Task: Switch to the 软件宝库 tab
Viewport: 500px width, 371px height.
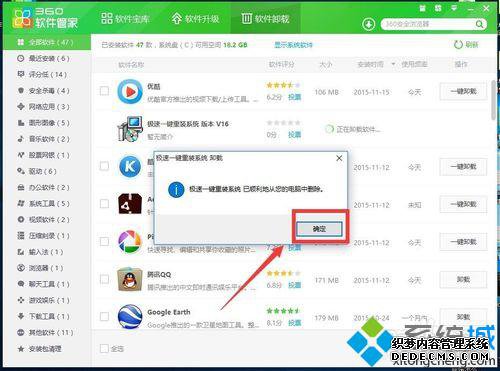Action: click(125, 18)
